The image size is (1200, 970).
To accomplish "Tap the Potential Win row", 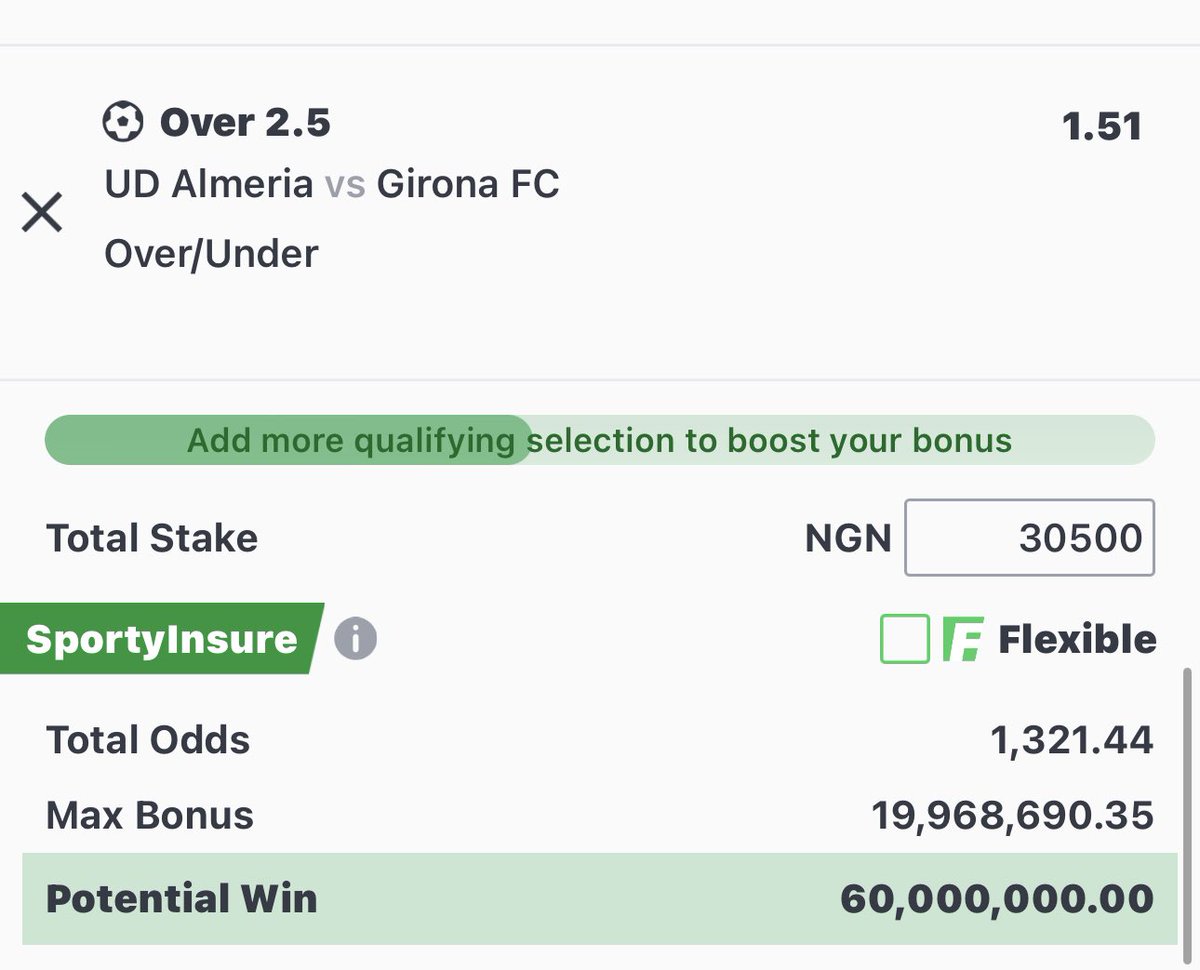I will tap(600, 898).
